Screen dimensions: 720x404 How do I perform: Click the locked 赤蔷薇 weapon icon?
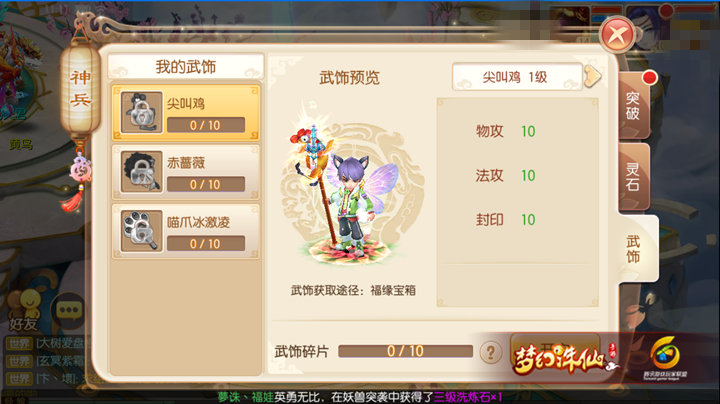pyautogui.click(x=141, y=172)
